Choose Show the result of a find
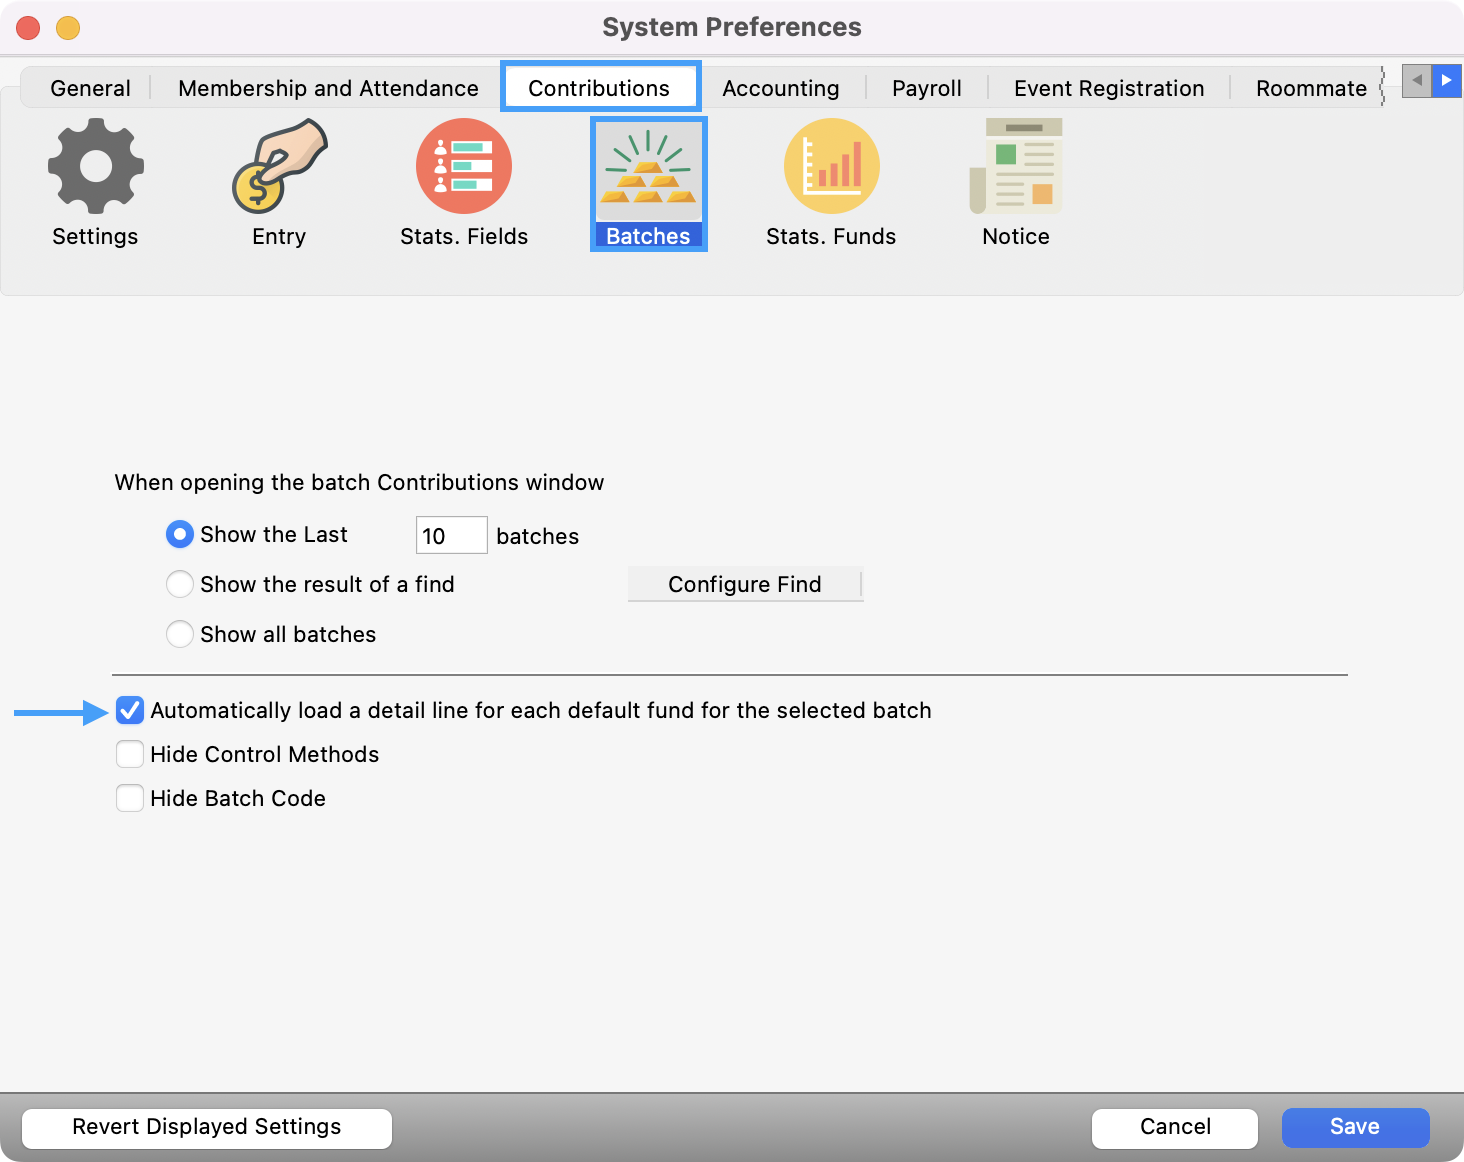Image resolution: width=1464 pixels, height=1162 pixels. 180,584
